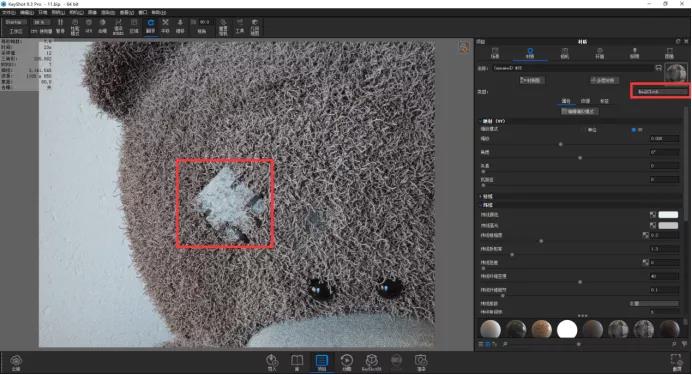Image resolution: width=692 pixels, height=375 pixels.
Task: Click texture icon beside the light gray swatch
Action: 653,225
